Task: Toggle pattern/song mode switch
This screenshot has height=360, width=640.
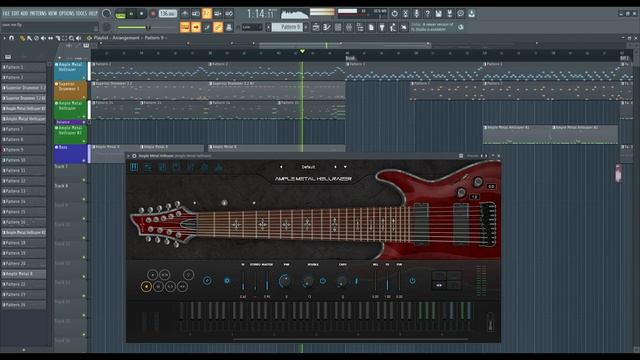Action: tap(120, 14)
